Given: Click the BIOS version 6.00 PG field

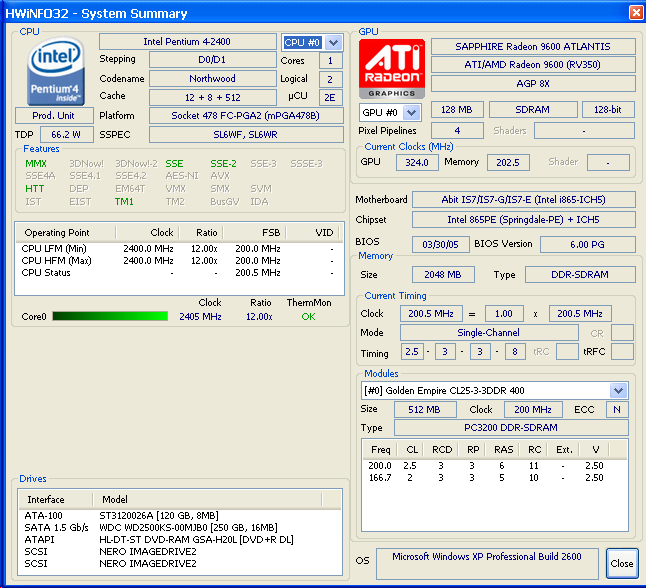Looking at the screenshot, I should pyautogui.click(x=587, y=245).
